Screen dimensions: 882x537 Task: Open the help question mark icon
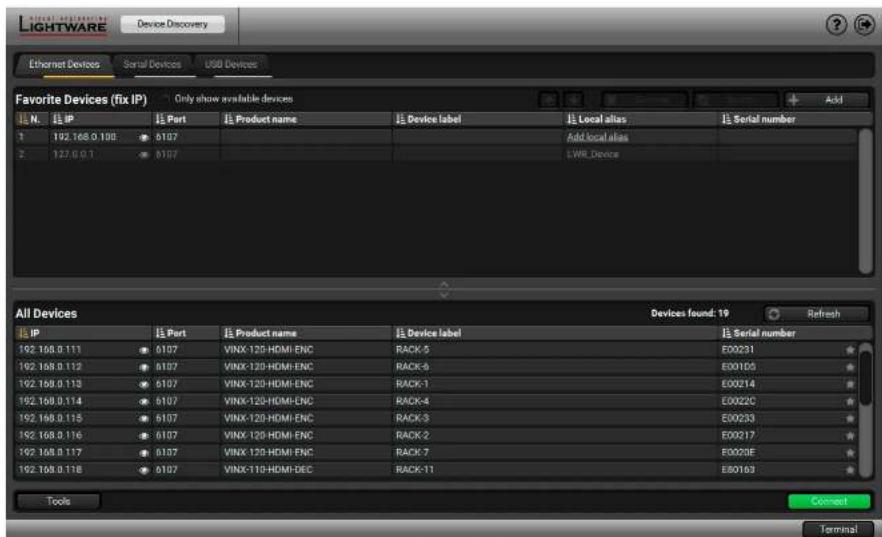coord(836,25)
